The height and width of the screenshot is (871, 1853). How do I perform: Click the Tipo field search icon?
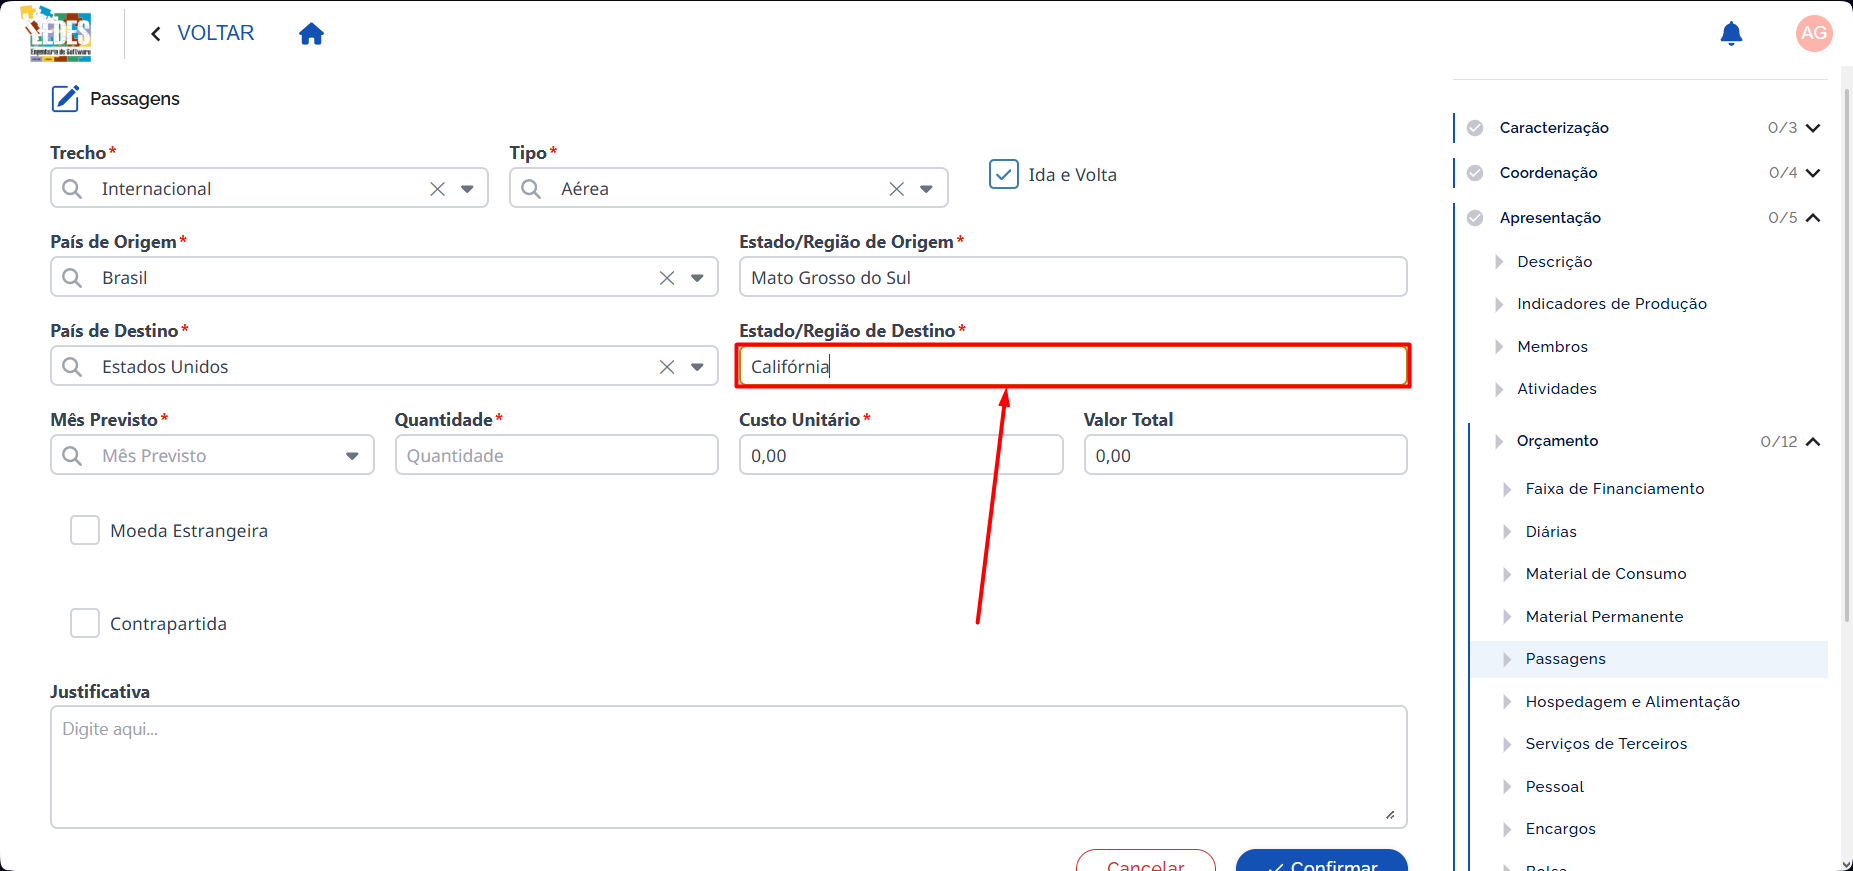pyautogui.click(x=531, y=189)
